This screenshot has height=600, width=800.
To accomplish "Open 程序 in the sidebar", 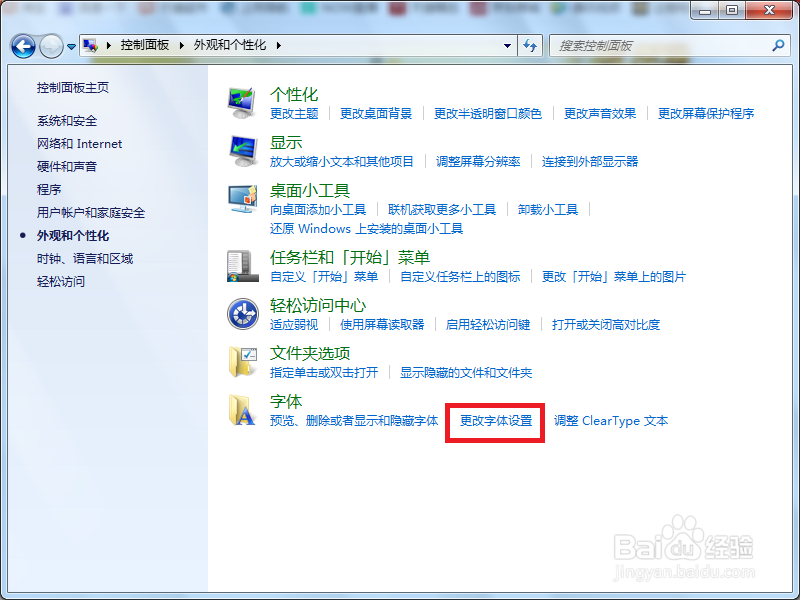I will click(x=49, y=190).
